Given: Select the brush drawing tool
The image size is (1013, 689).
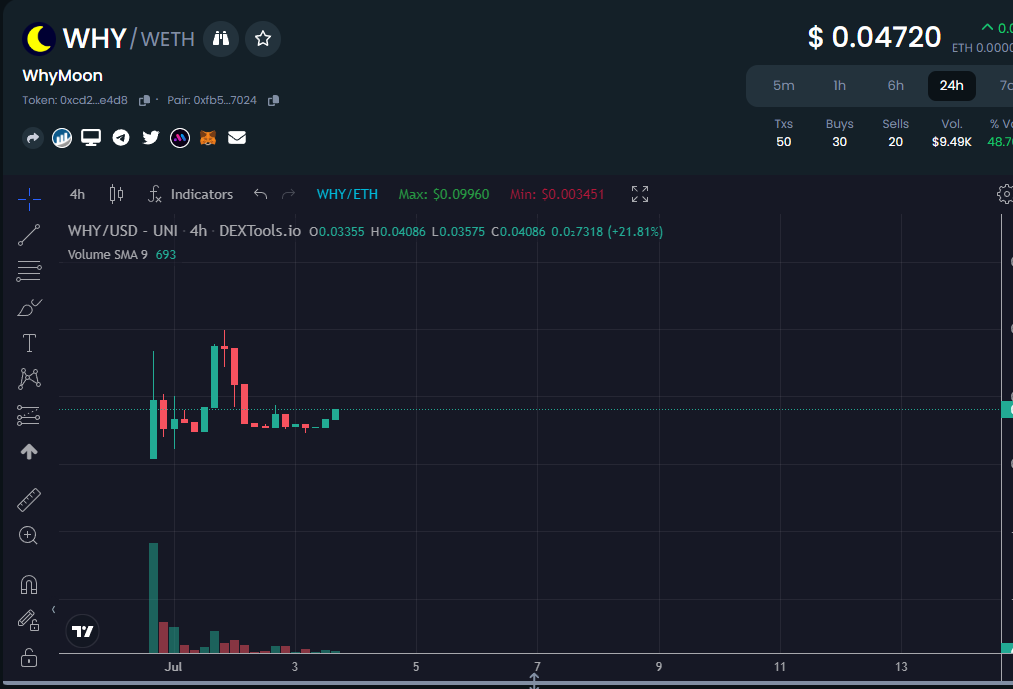Looking at the screenshot, I should click(29, 308).
